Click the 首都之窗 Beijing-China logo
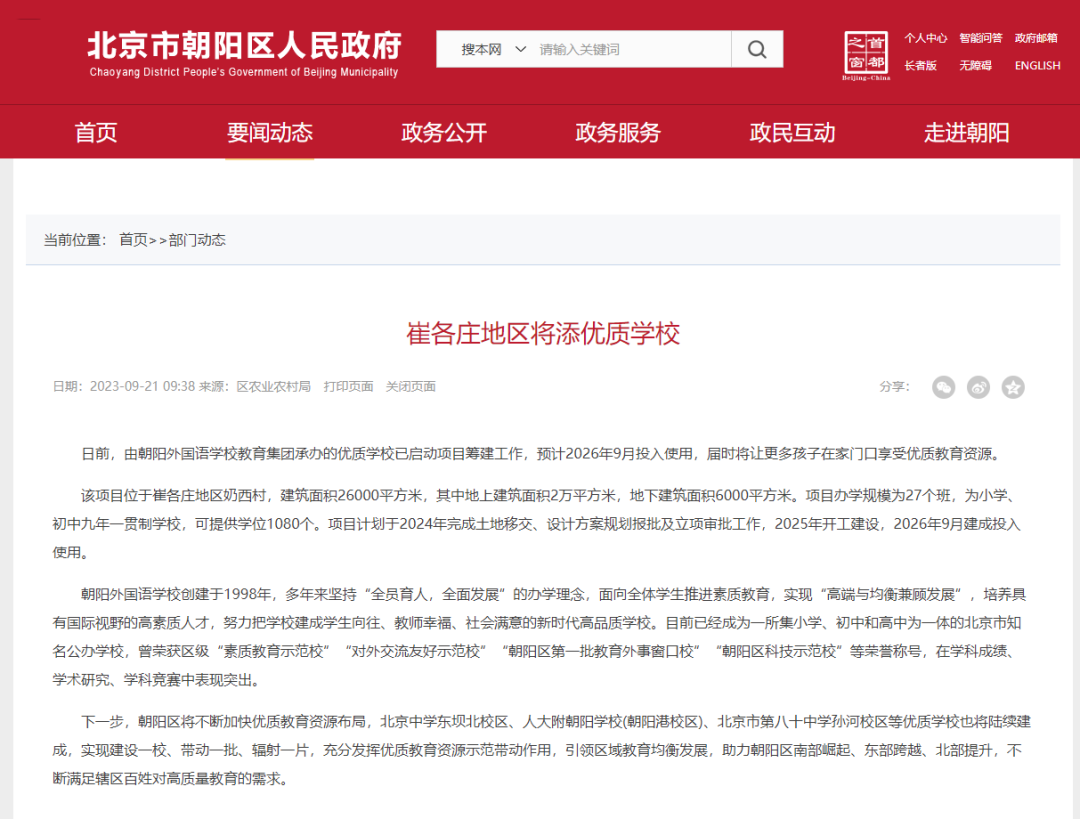This screenshot has width=1080, height=819. [x=866, y=55]
